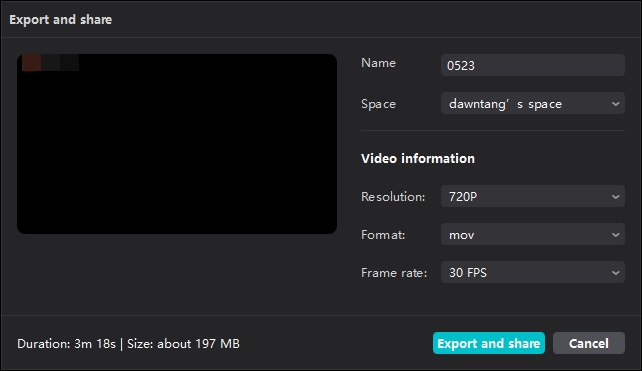The width and height of the screenshot is (642, 371).
Task: Open the Format dropdown set to mov
Action: (x=533, y=234)
